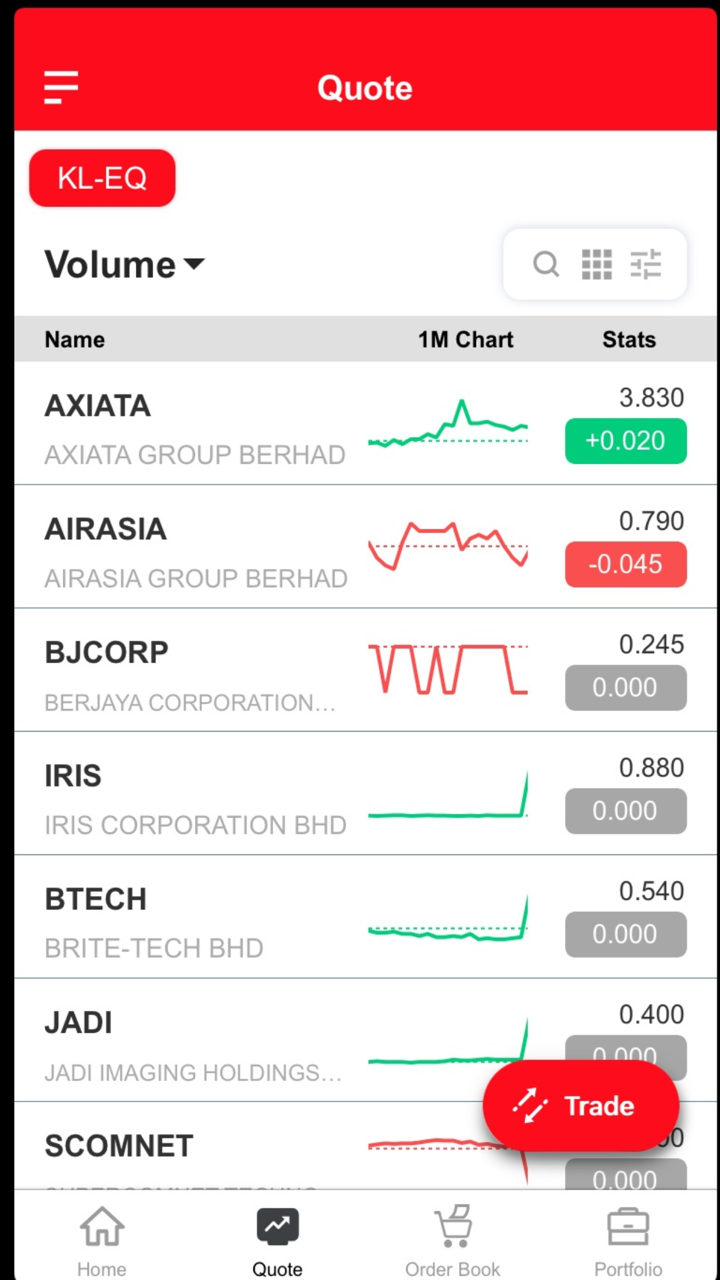Tap the Stats column header
The height and width of the screenshot is (1280, 720).
click(628, 340)
